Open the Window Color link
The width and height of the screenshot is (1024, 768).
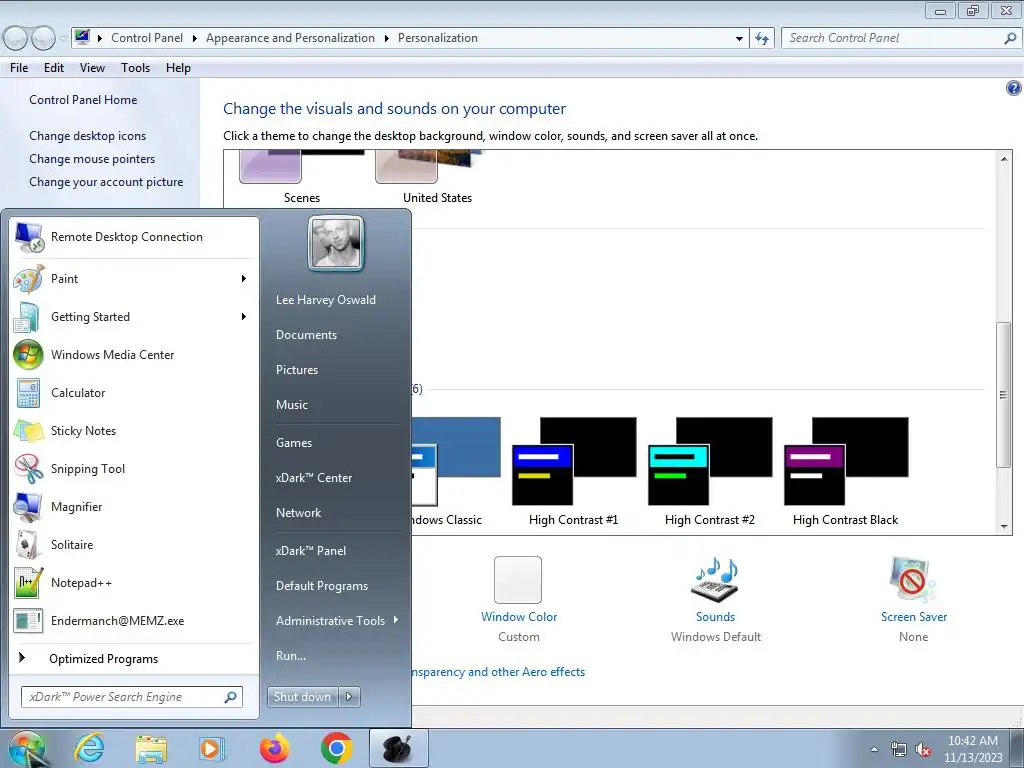[519, 616]
